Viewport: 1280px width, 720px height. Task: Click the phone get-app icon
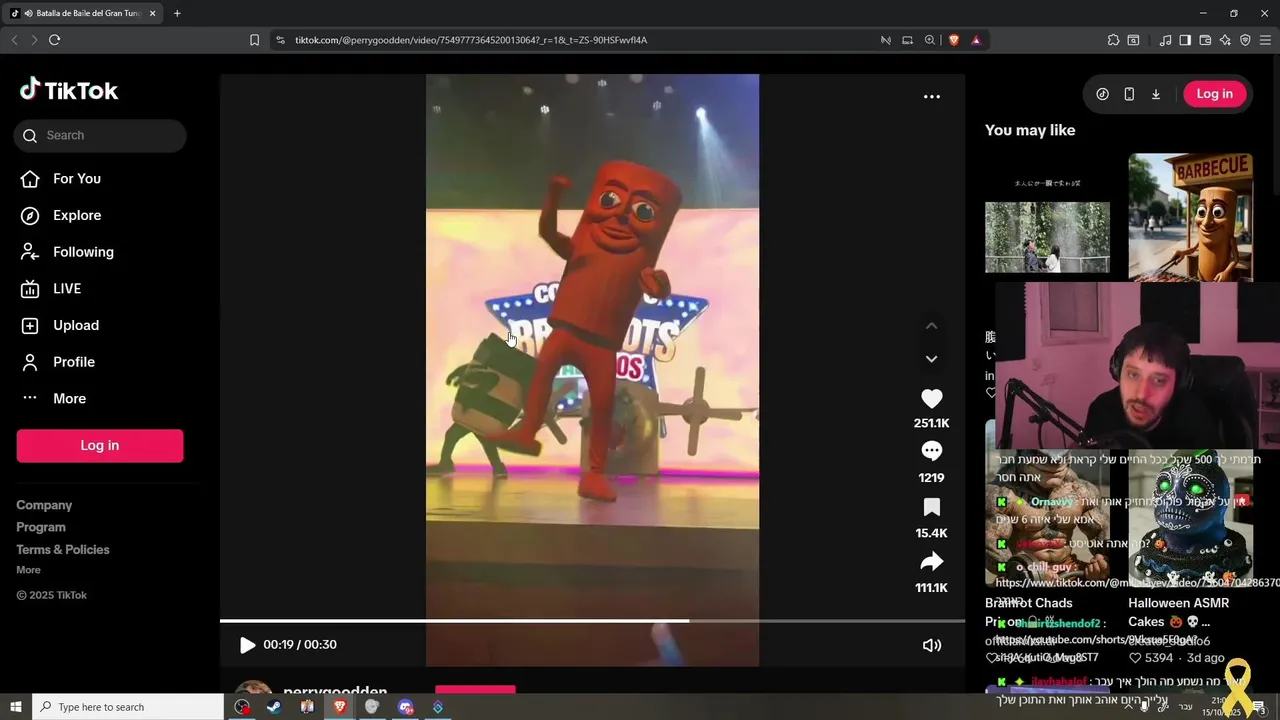pos(1129,94)
